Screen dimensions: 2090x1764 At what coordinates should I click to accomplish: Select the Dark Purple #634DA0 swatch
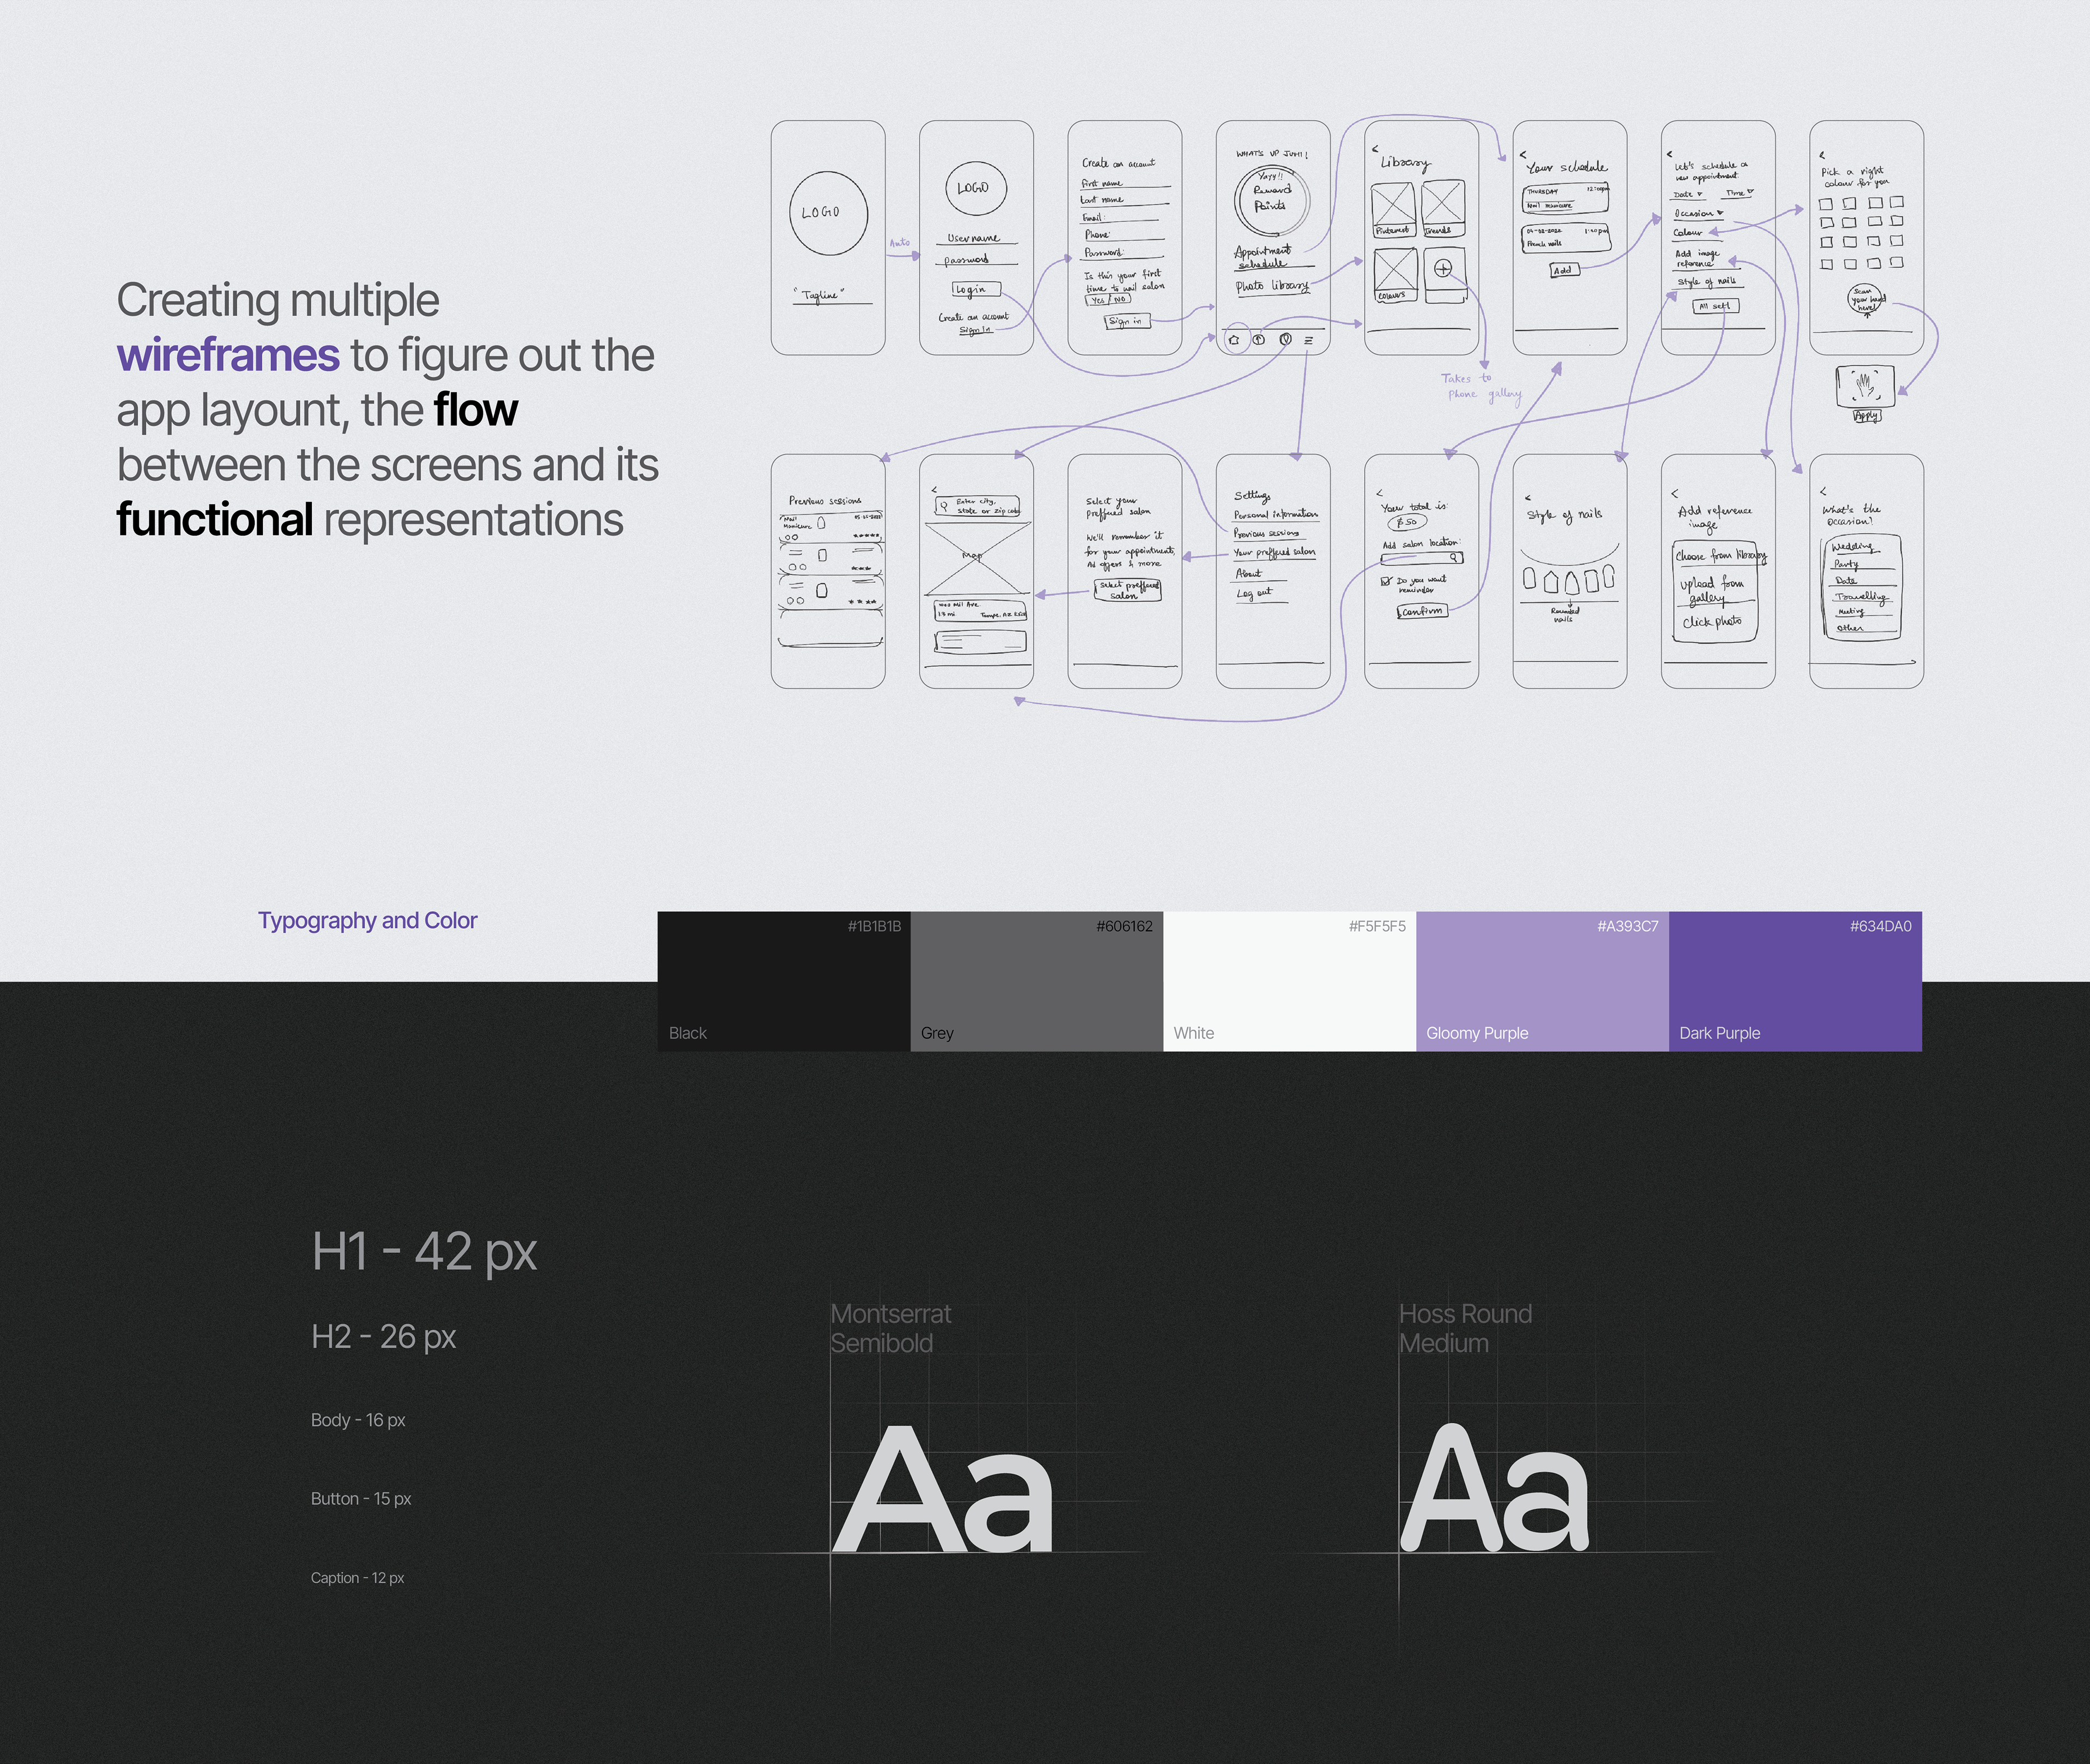[x=1794, y=980]
